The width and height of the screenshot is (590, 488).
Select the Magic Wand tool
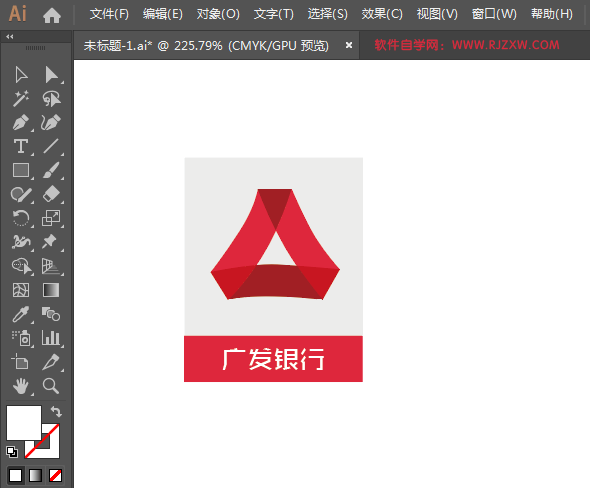click(21, 99)
